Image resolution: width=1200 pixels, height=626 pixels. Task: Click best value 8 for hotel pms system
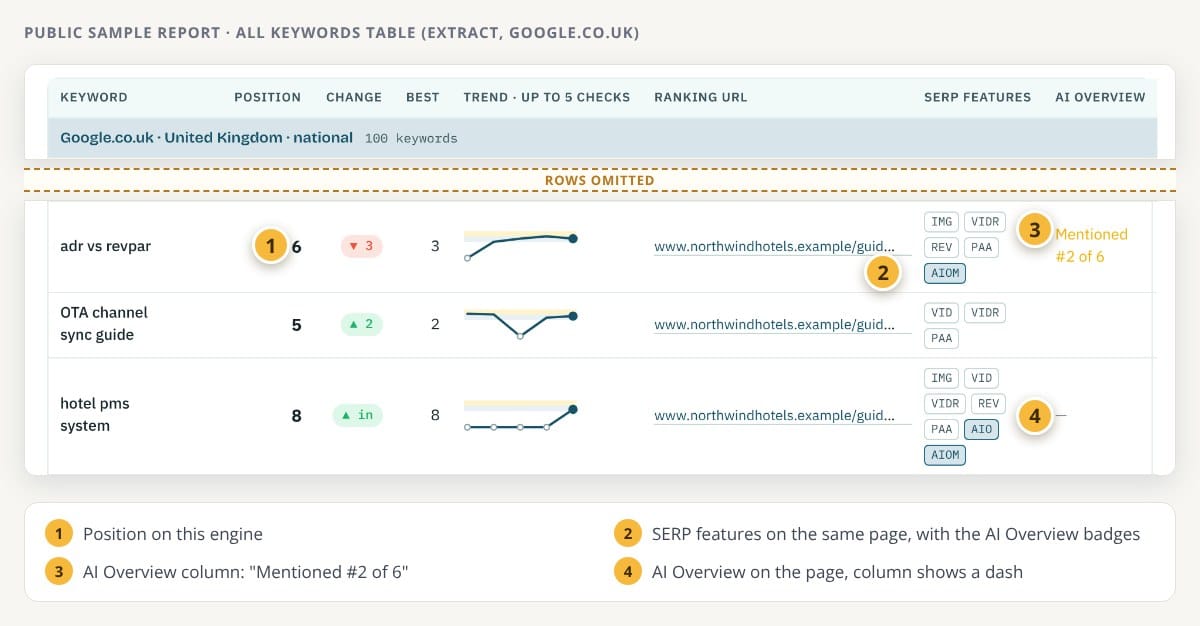[435, 415]
